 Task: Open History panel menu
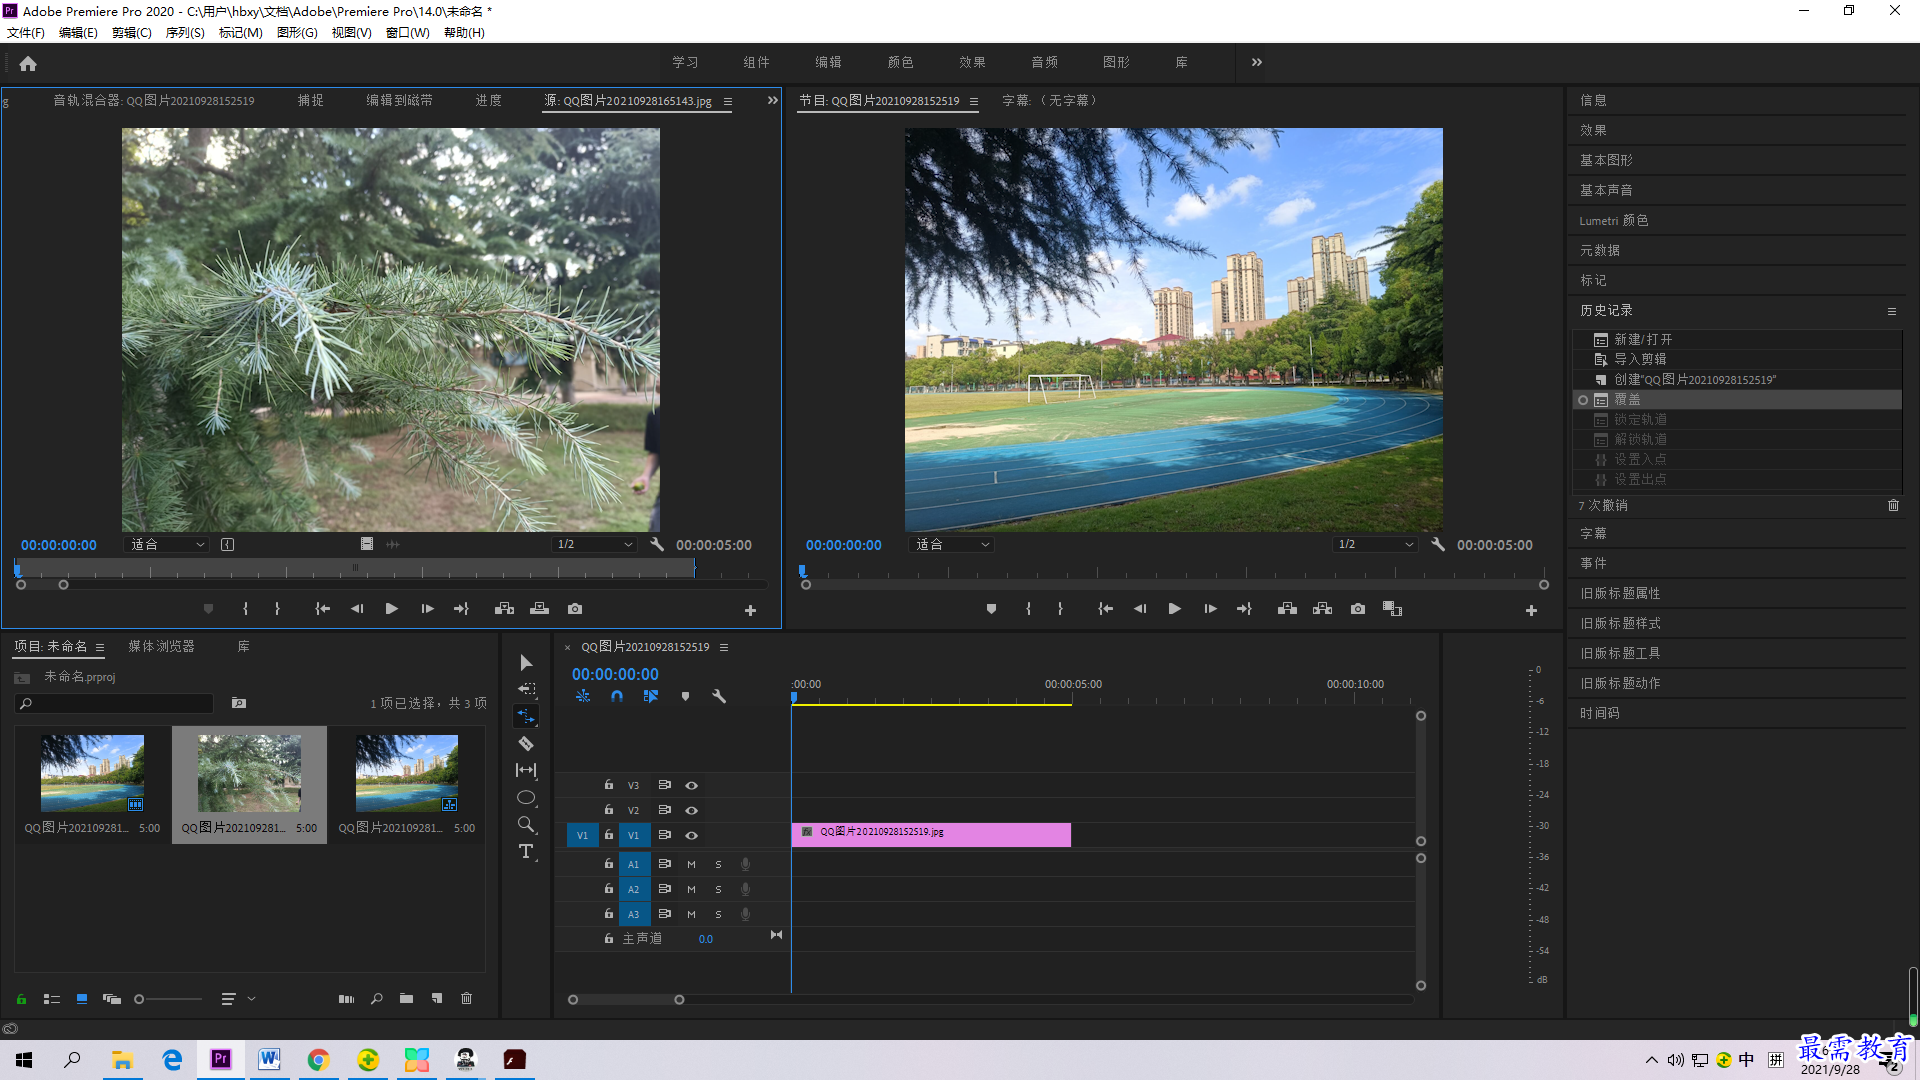click(1892, 311)
